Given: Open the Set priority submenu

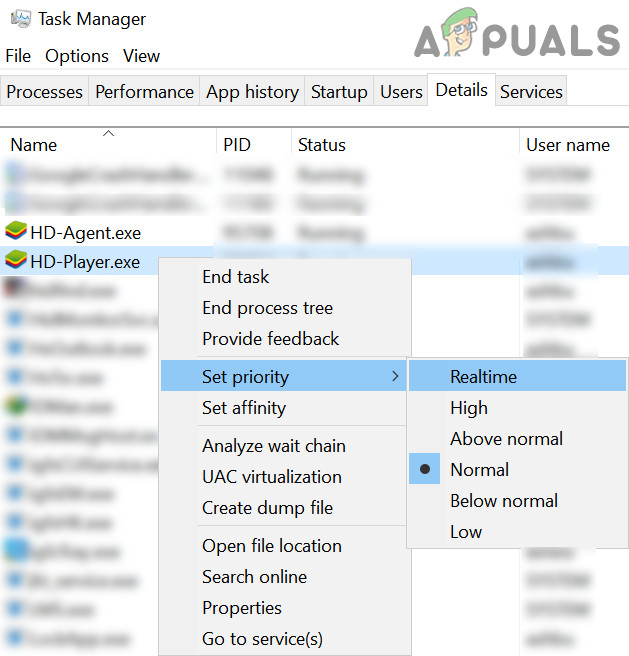Looking at the screenshot, I should pyautogui.click(x=283, y=376).
